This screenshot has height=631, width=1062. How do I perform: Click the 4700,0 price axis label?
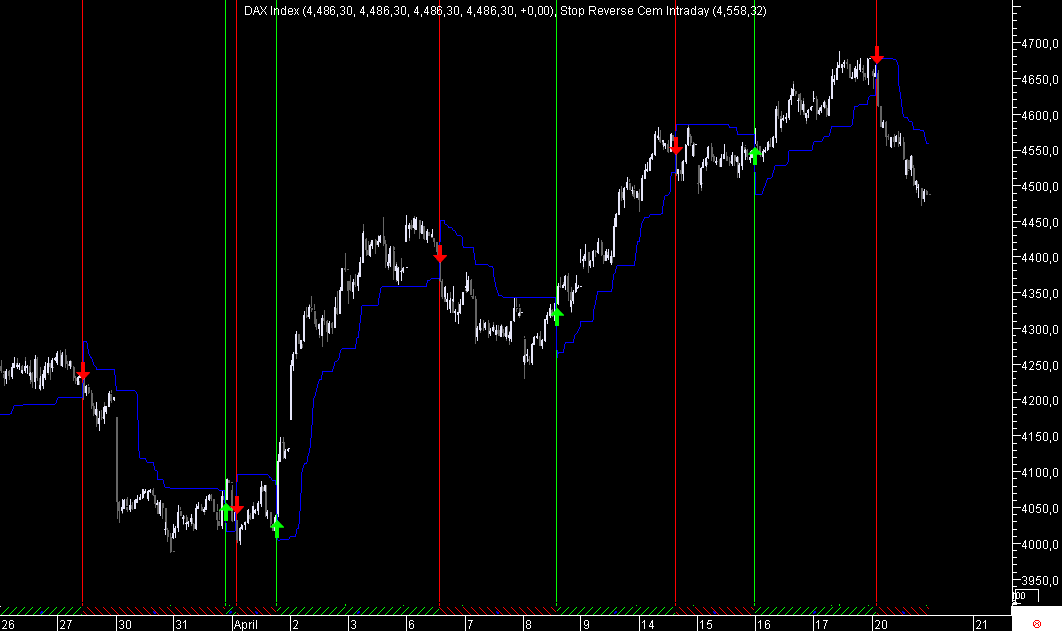click(1040, 43)
